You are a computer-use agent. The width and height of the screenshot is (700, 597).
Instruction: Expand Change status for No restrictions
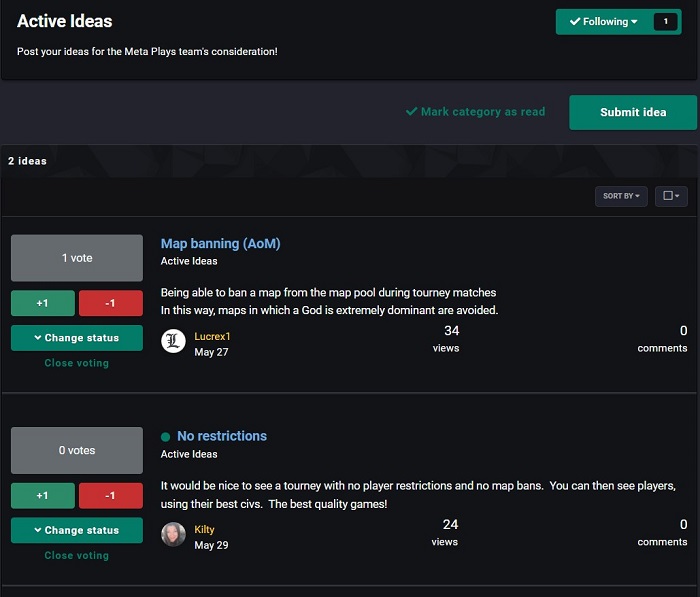coord(77,530)
